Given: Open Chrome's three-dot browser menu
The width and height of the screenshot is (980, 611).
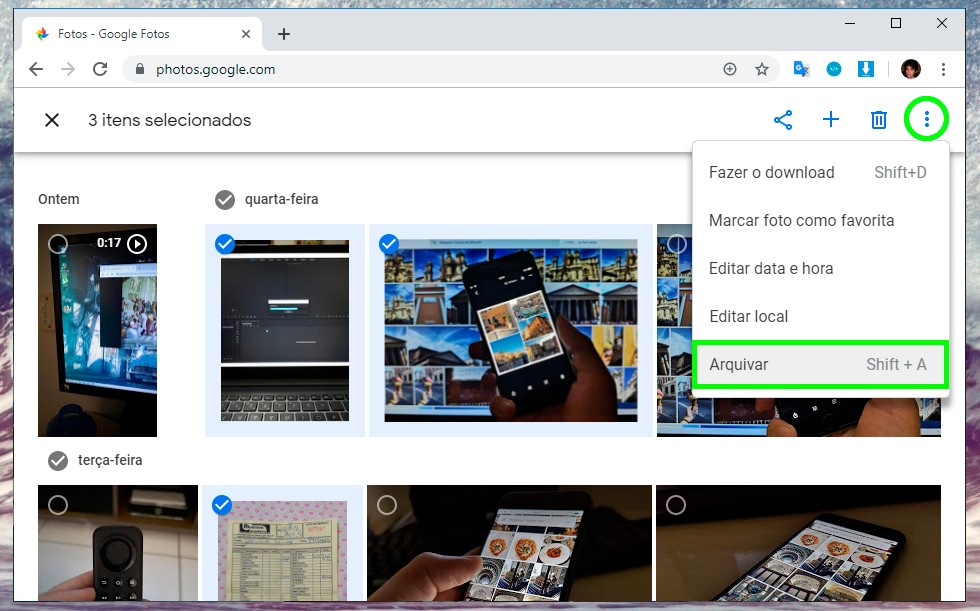Looking at the screenshot, I should 943,69.
